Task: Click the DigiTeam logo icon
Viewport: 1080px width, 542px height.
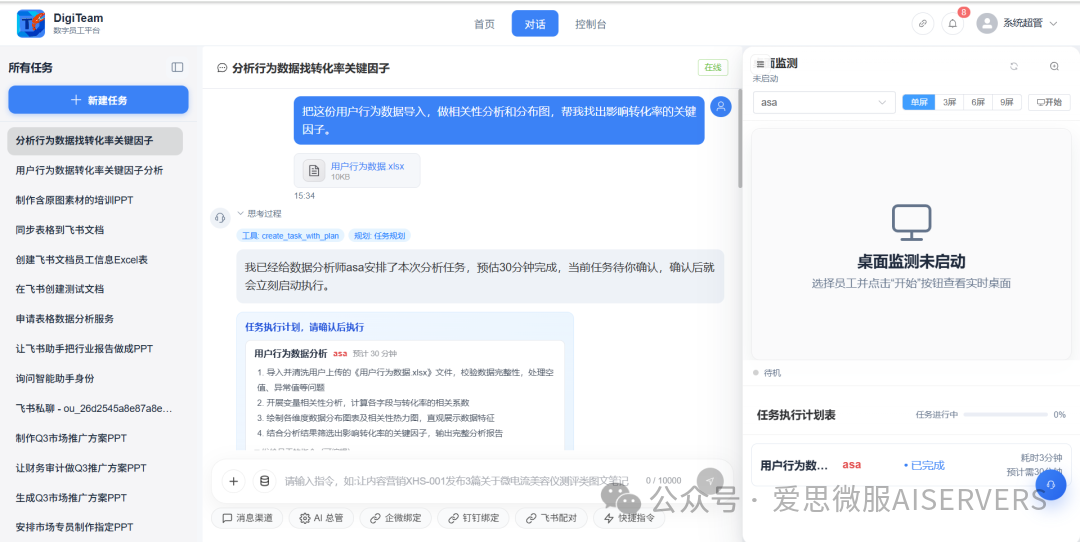Action: tap(31, 23)
